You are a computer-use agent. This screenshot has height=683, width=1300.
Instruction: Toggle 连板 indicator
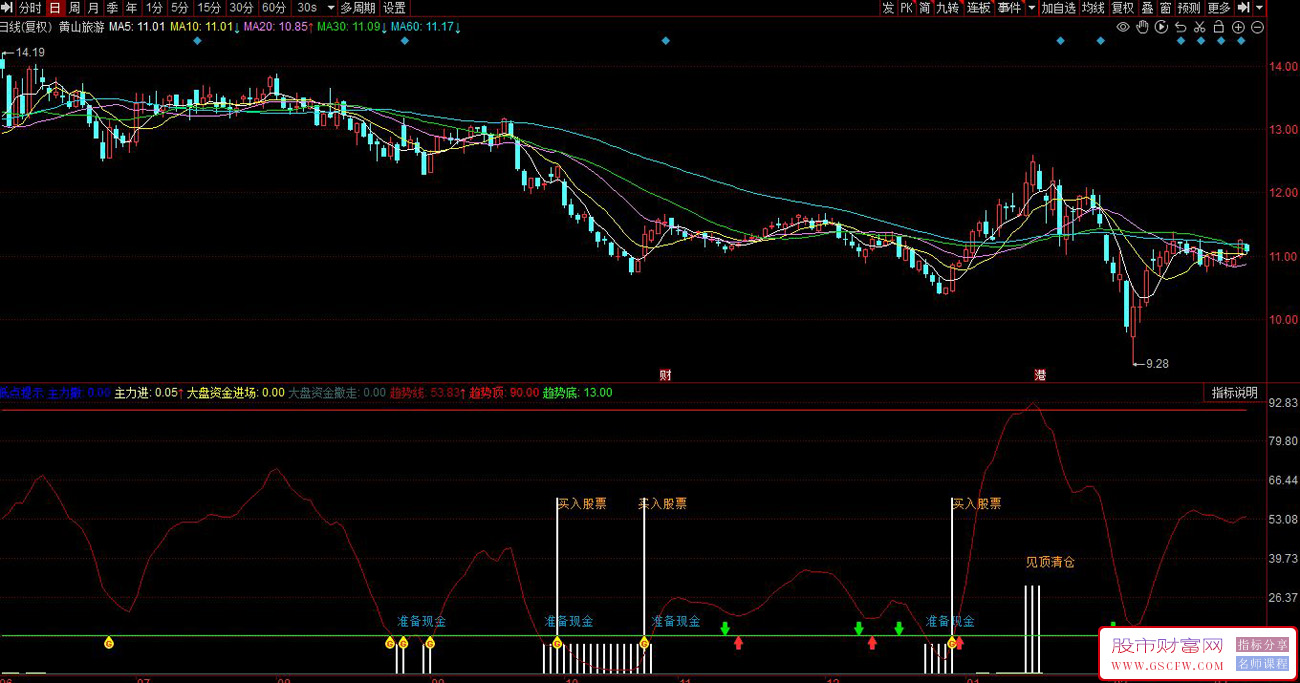pos(978,8)
